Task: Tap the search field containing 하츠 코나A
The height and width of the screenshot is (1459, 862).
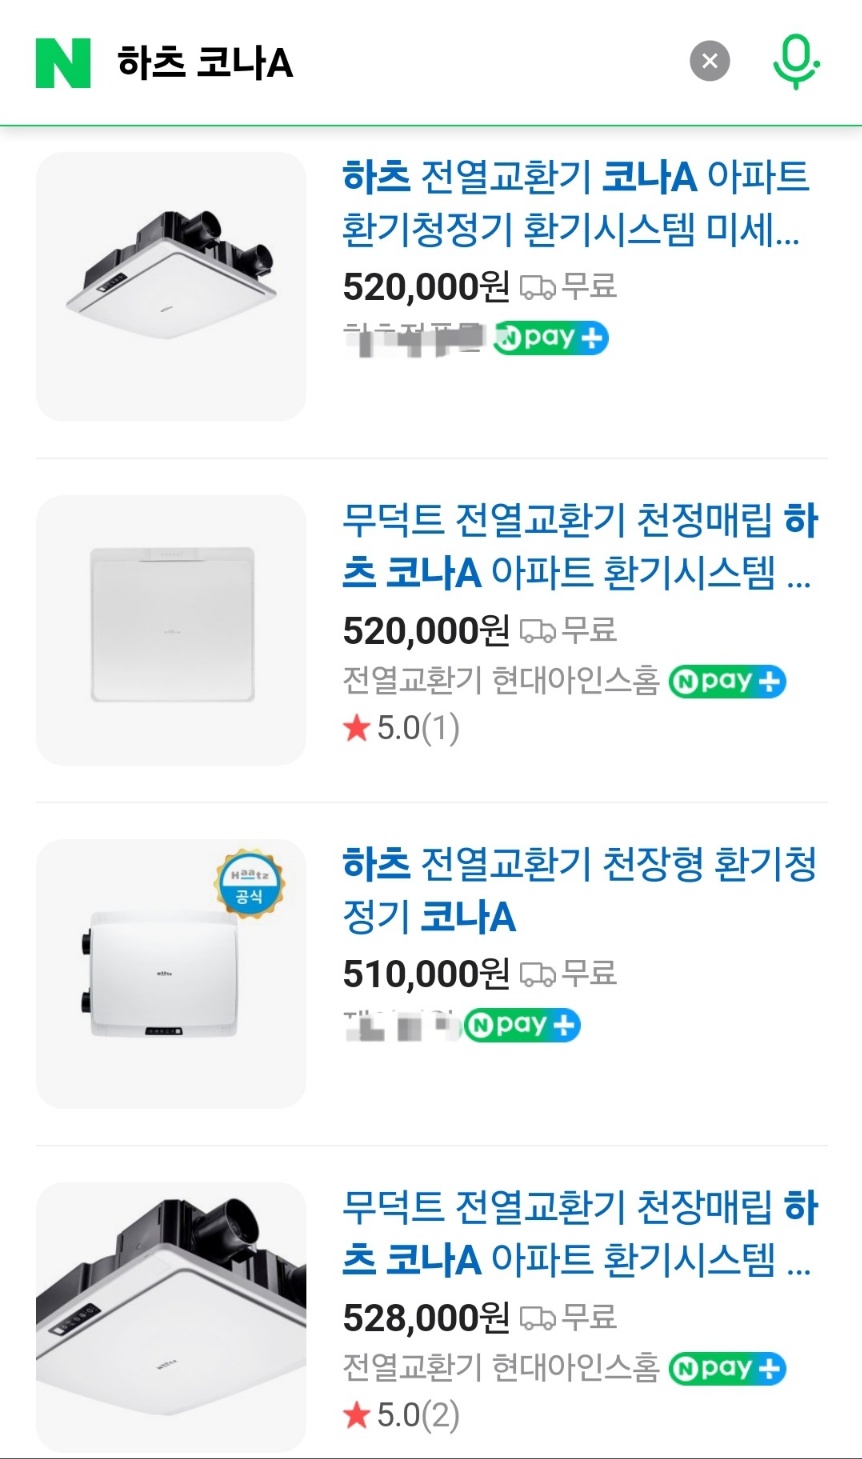Action: pyautogui.click(x=390, y=62)
